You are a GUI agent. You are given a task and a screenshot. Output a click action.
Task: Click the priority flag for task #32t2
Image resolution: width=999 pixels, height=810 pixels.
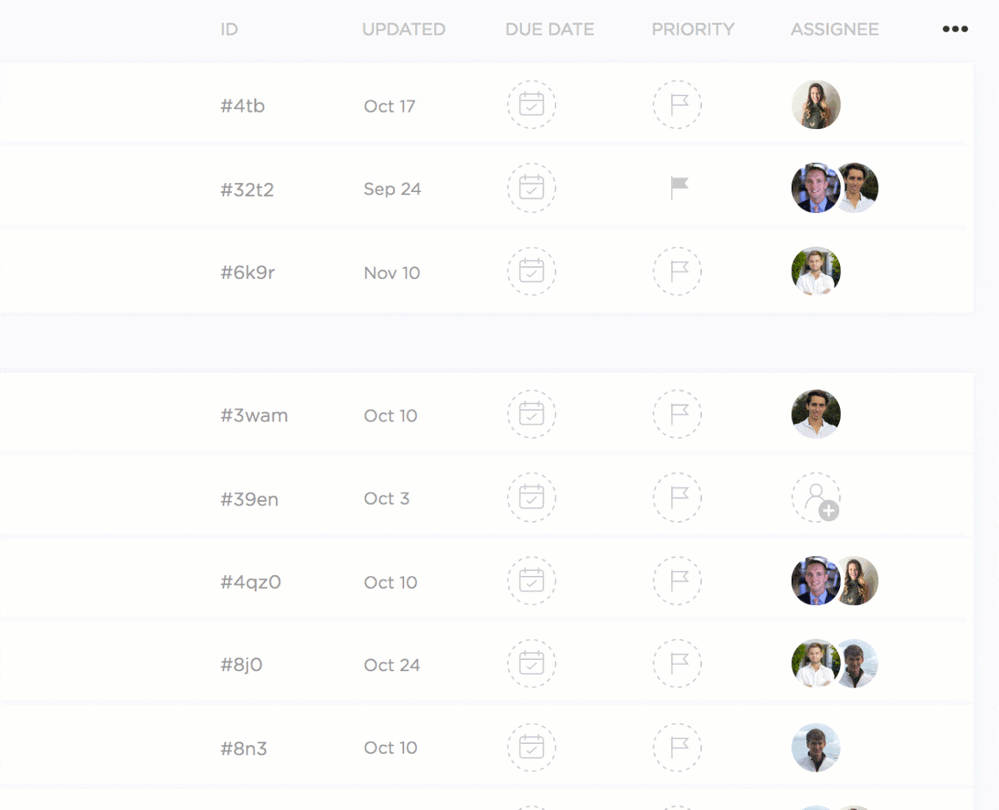click(679, 188)
